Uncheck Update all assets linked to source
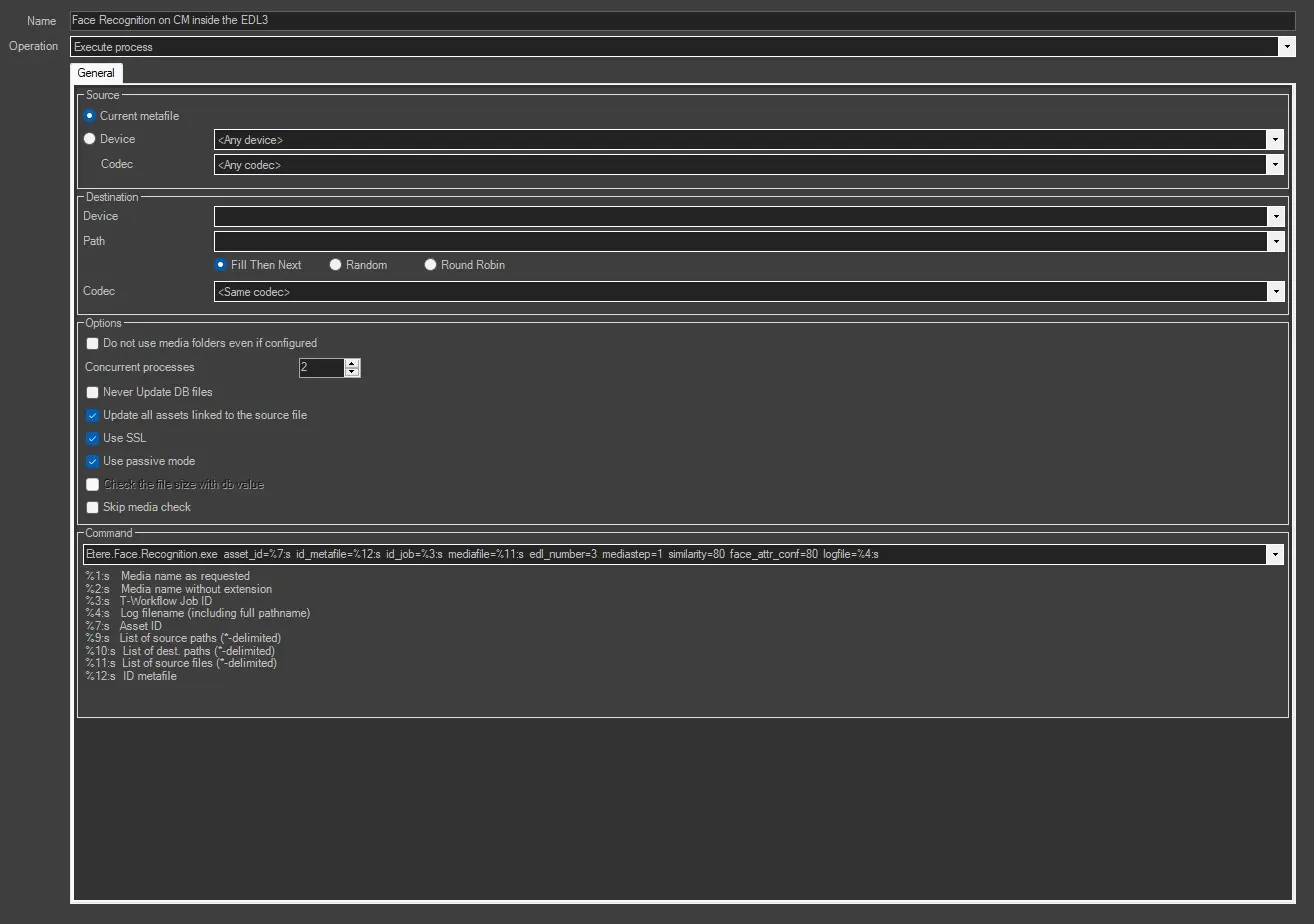Viewport: 1314px width, 924px height. coord(93,415)
